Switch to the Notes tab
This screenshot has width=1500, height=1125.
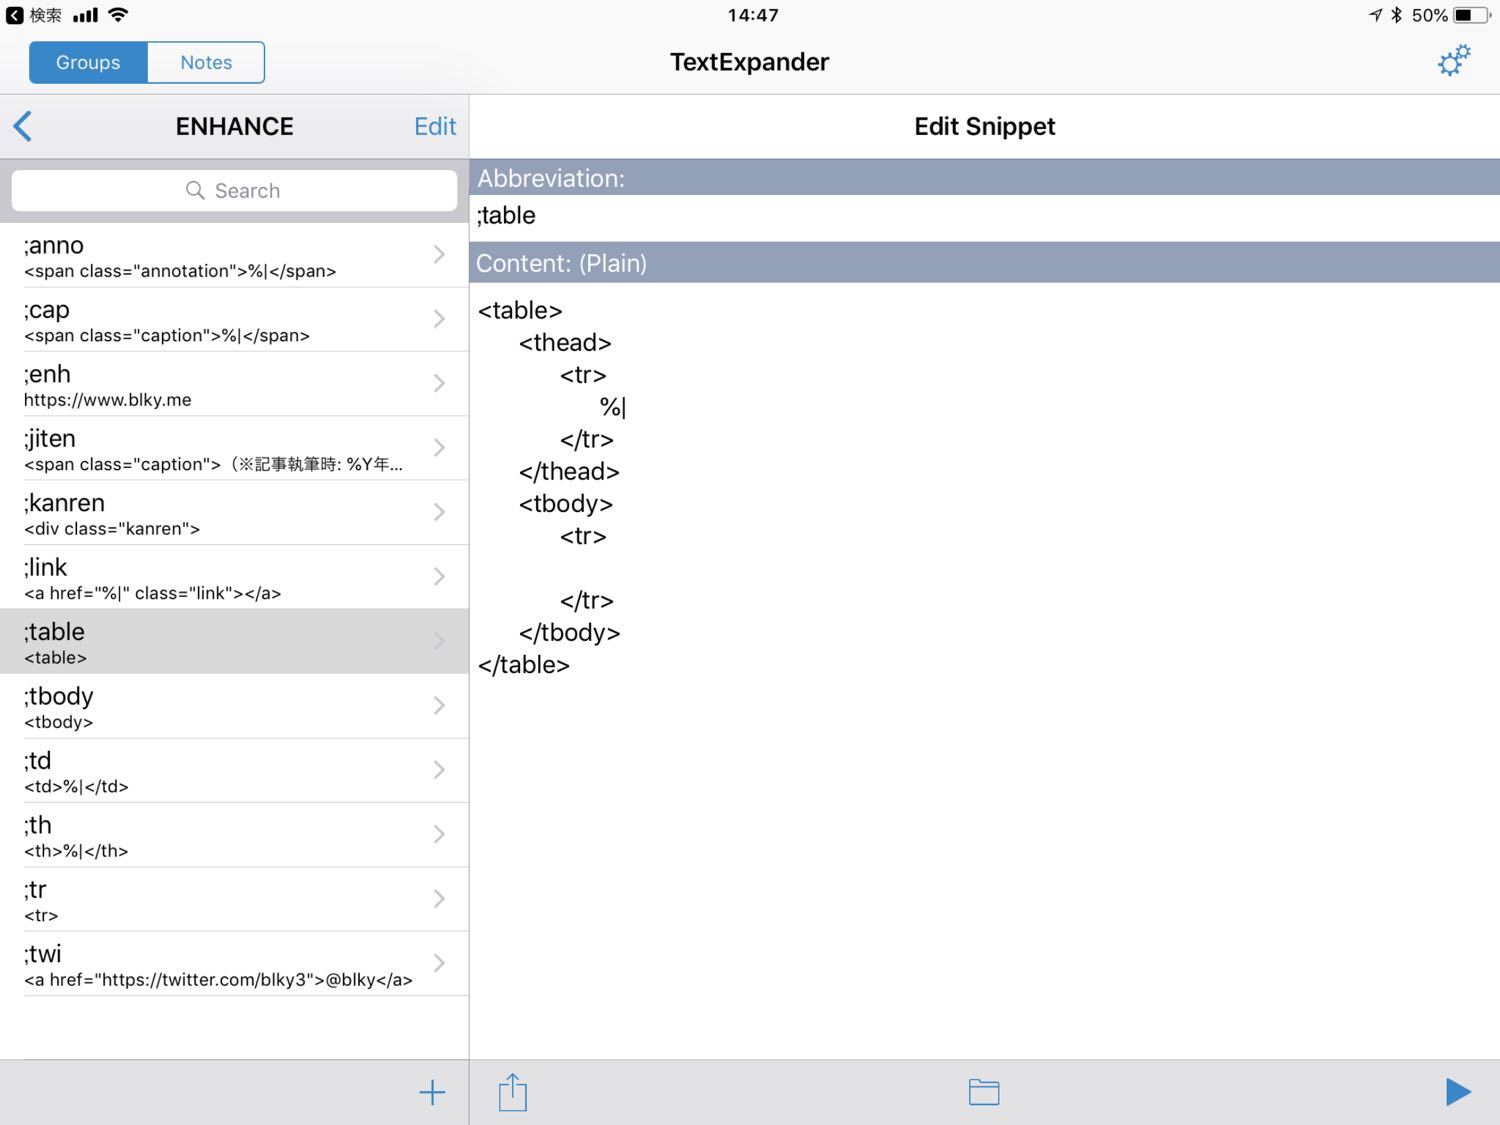206,62
